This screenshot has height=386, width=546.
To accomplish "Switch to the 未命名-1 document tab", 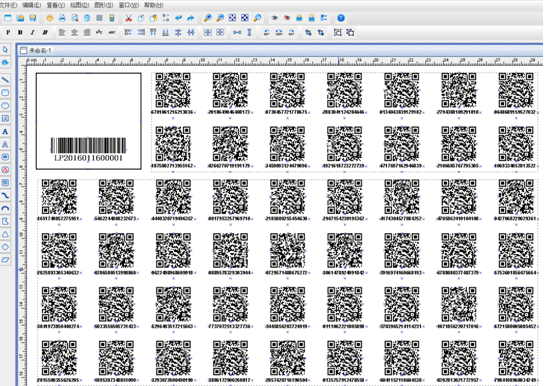I will tap(36, 50).
